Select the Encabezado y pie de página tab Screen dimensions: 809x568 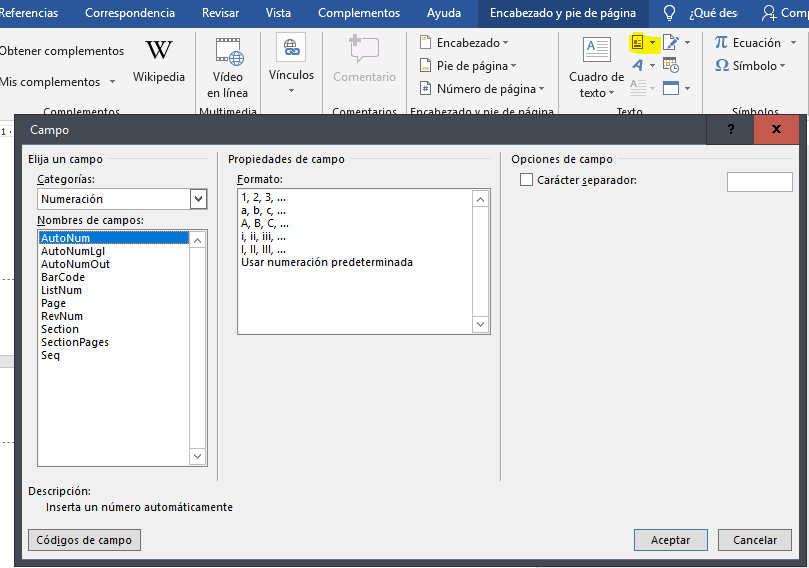(563, 13)
